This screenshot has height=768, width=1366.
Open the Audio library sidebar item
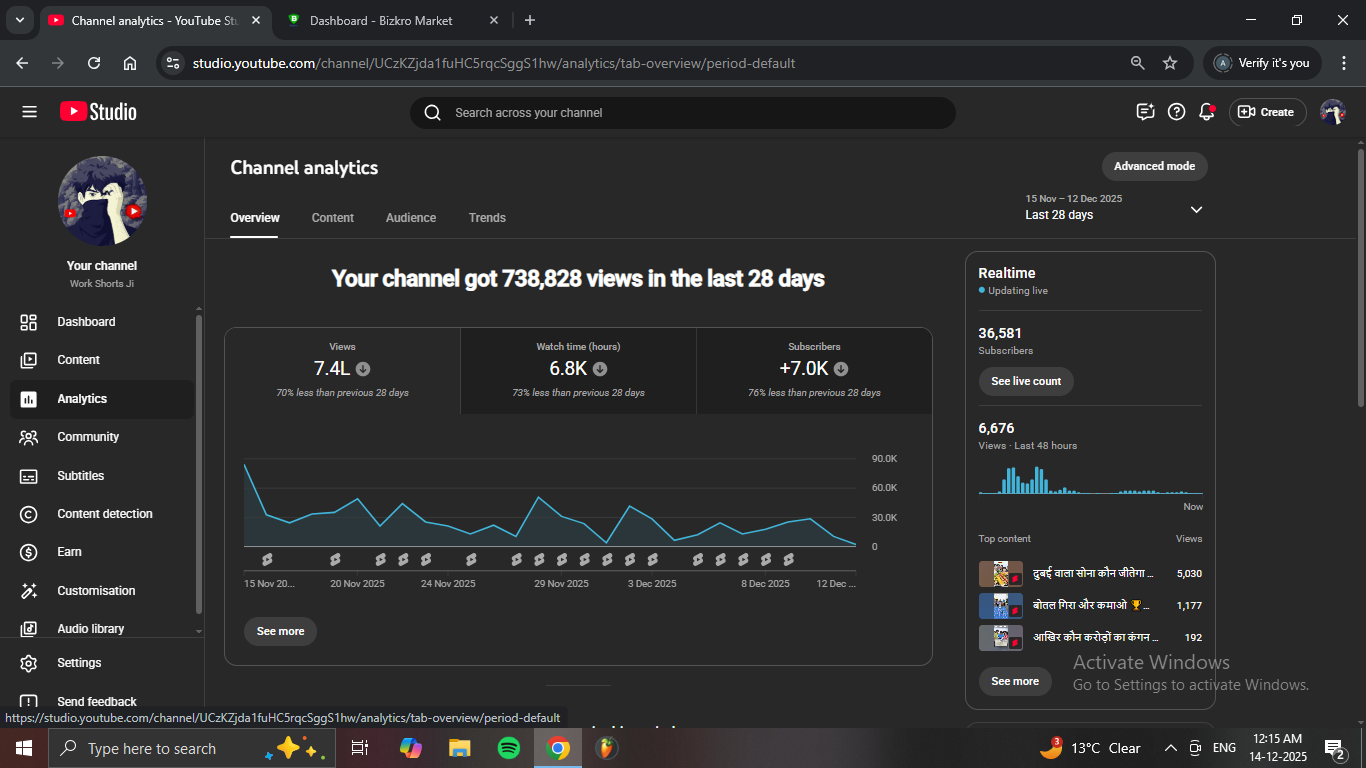90,629
